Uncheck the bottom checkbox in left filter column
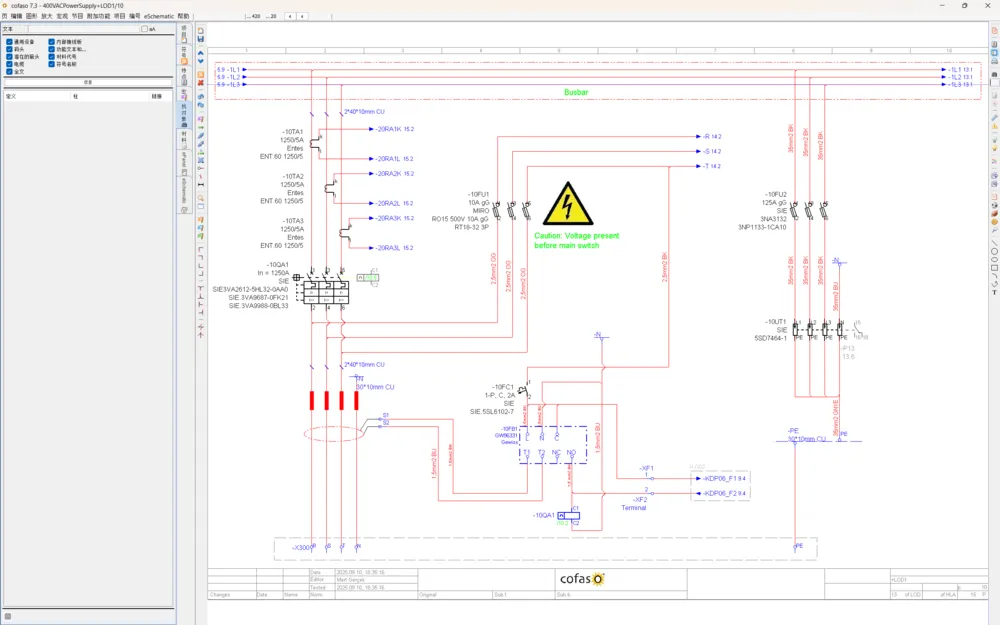The height and width of the screenshot is (625, 1000). coord(10,71)
